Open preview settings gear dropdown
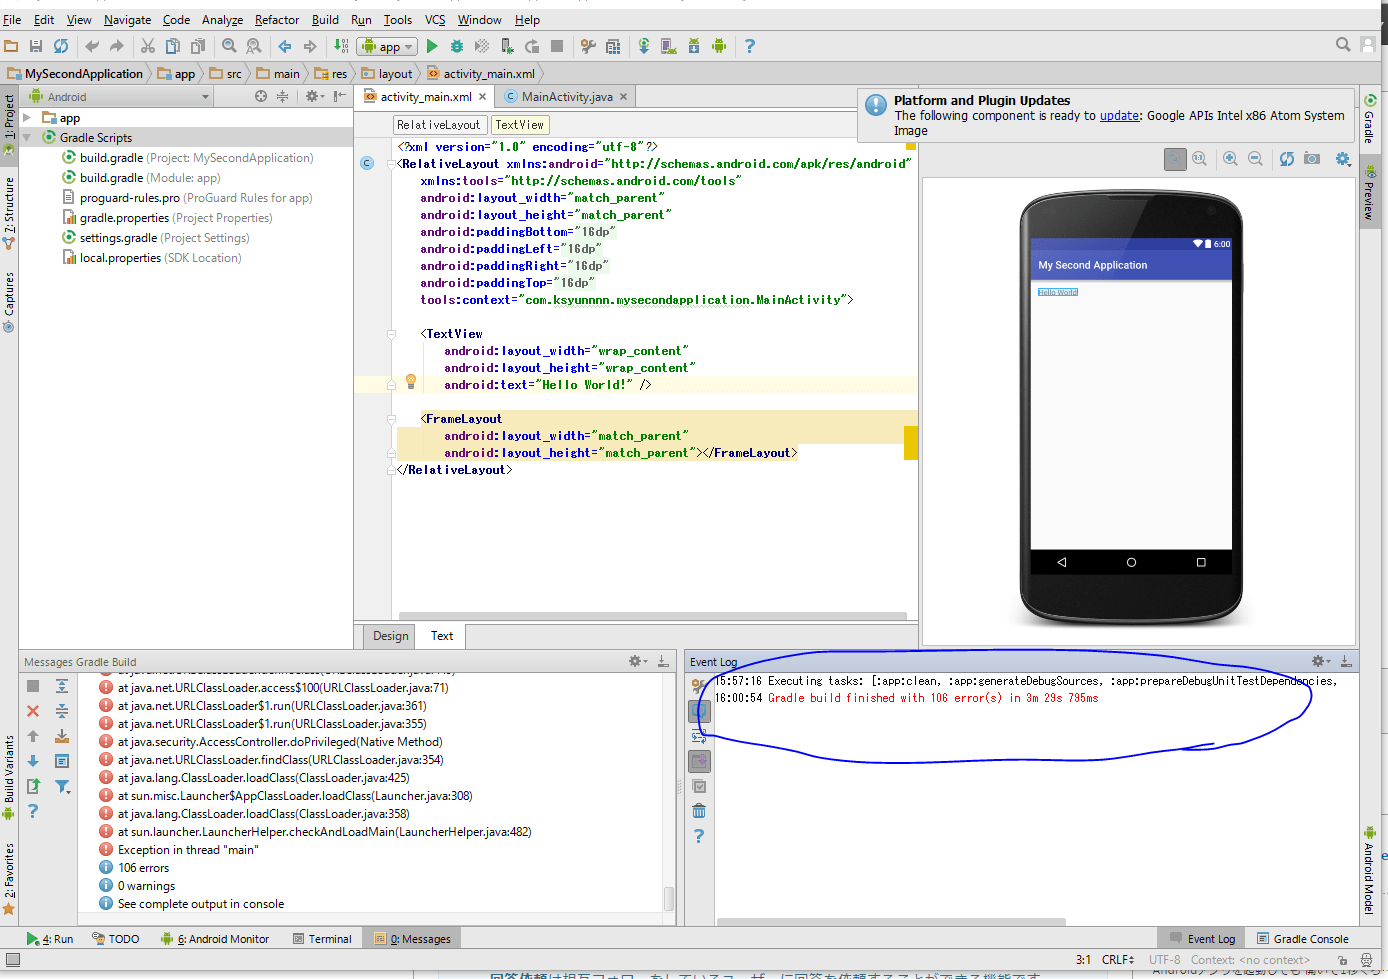Image resolution: width=1388 pixels, height=979 pixels. [1343, 159]
